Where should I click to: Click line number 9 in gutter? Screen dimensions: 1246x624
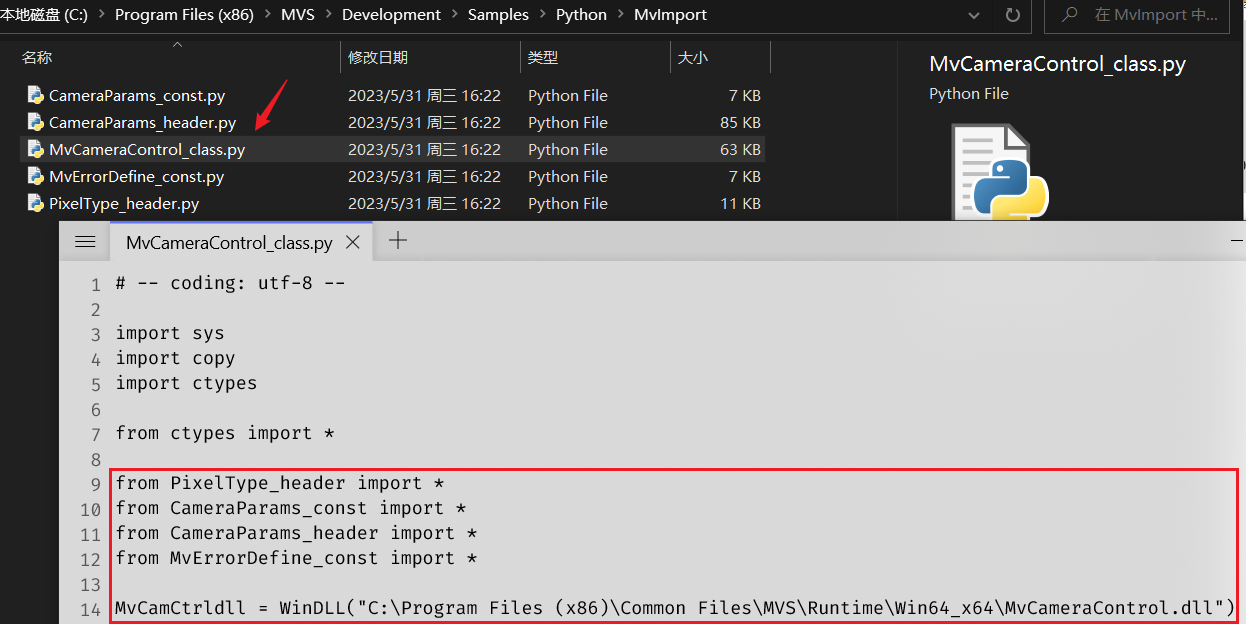click(x=96, y=484)
